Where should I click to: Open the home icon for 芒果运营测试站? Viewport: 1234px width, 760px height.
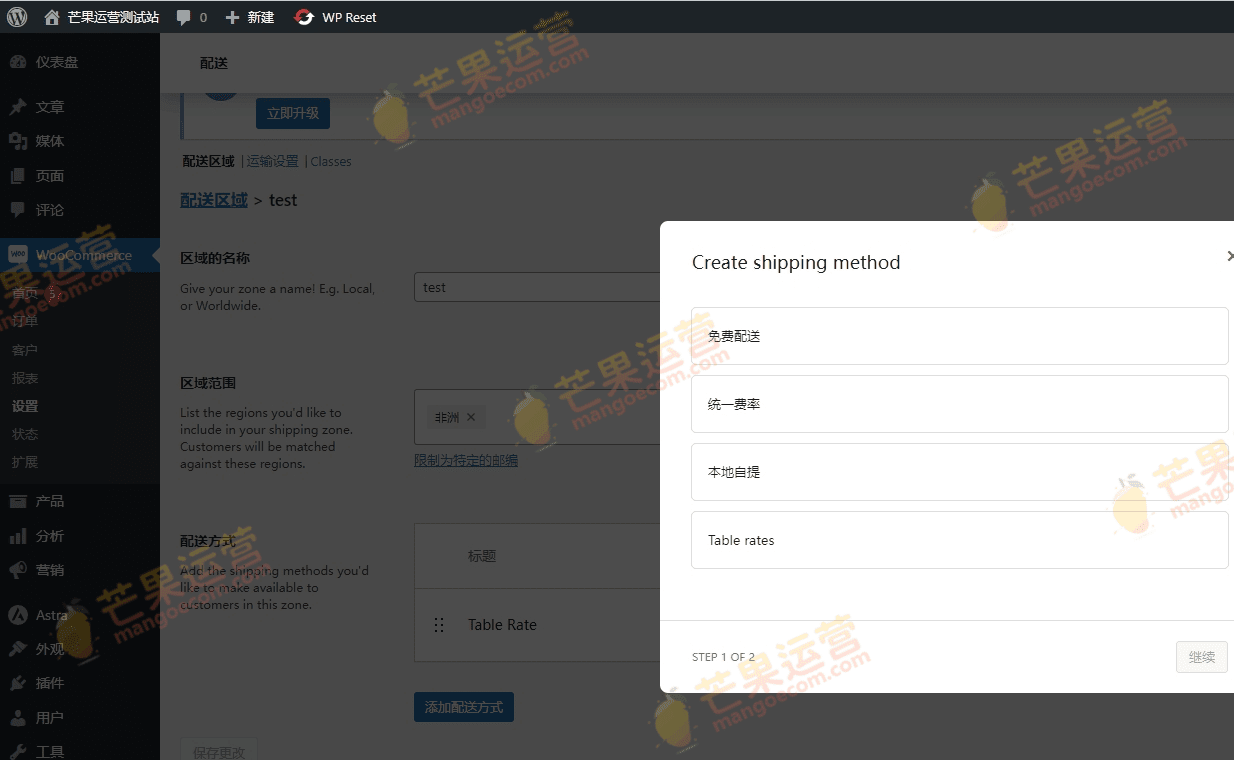tap(52, 17)
